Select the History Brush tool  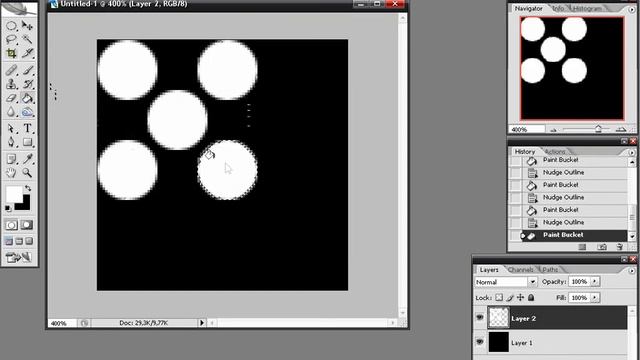(x=27, y=84)
